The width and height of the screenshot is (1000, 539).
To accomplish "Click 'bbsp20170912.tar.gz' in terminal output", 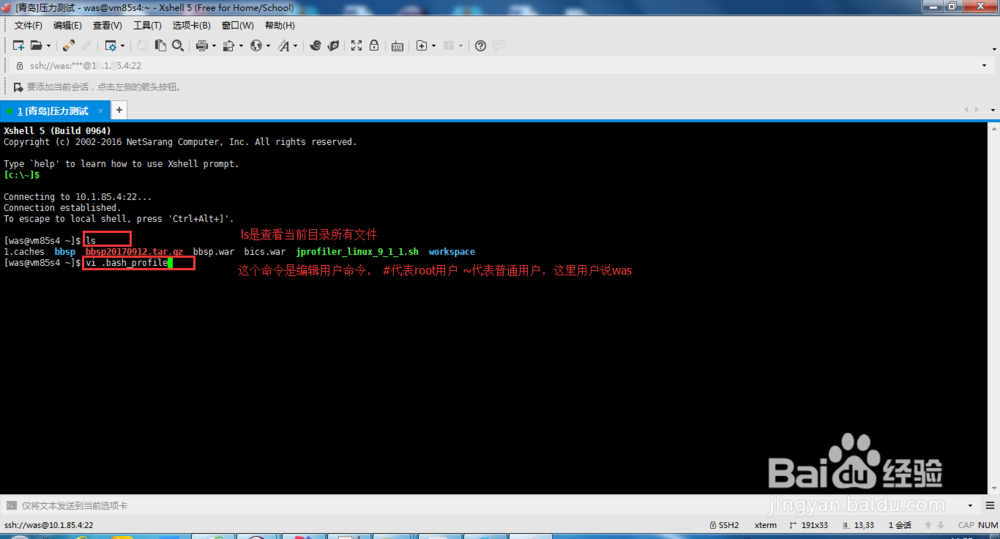I will click(134, 252).
